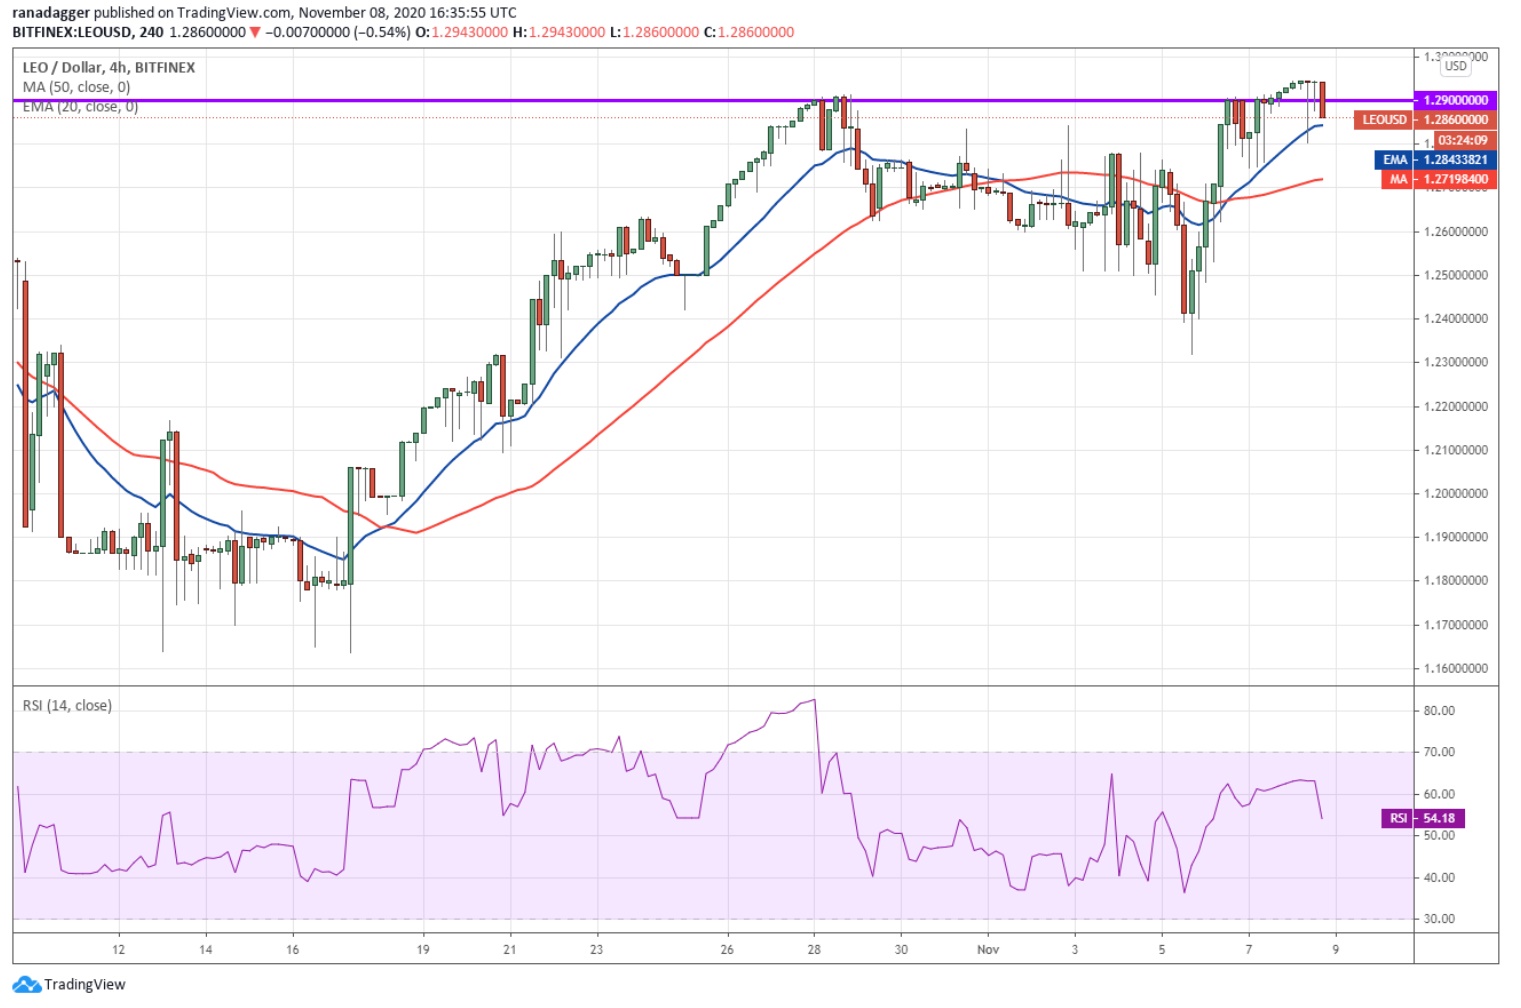The height and width of the screenshot is (1008, 1521).
Task: Click the TradingView cloud logo icon
Action: pos(26,984)
